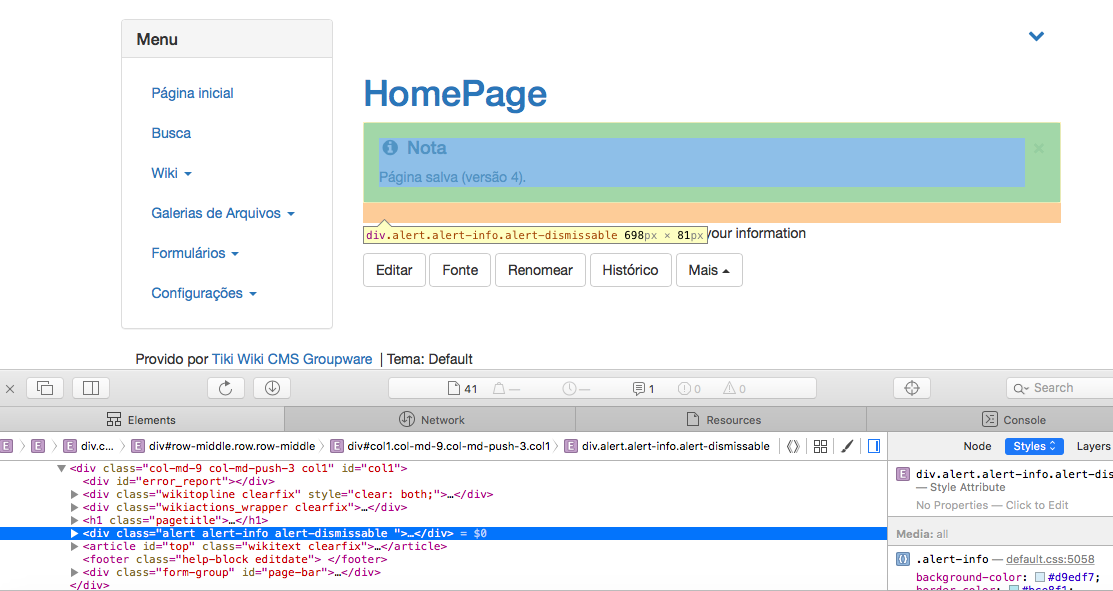Open the Página inicial menu link
Screen dimensions: 1113x591
click(192, 93)
